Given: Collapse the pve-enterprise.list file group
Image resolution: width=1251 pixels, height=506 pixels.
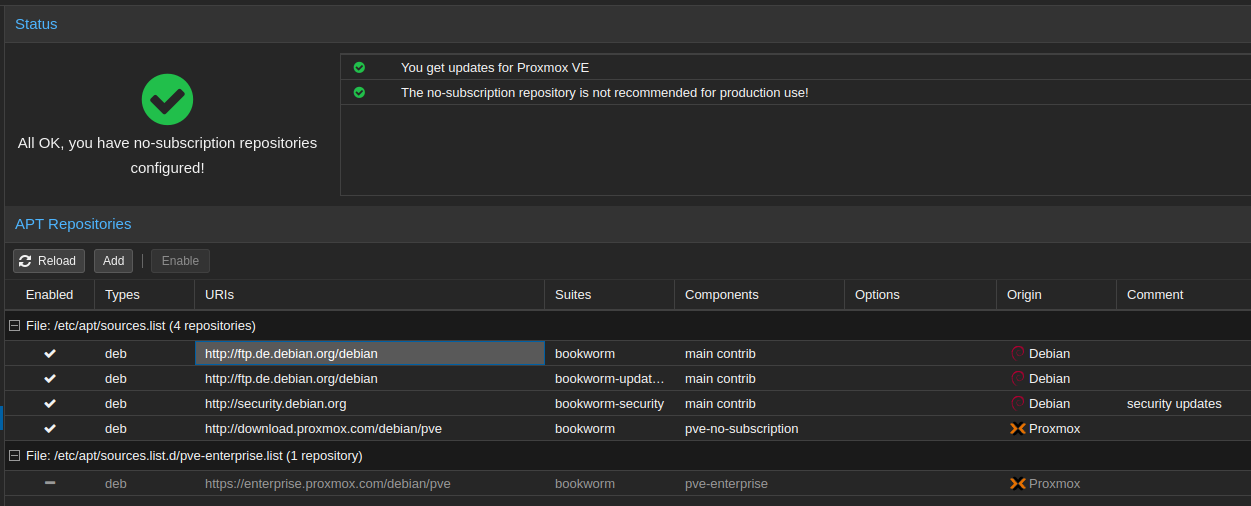Looking at the screenshot, I should [14, 456].
